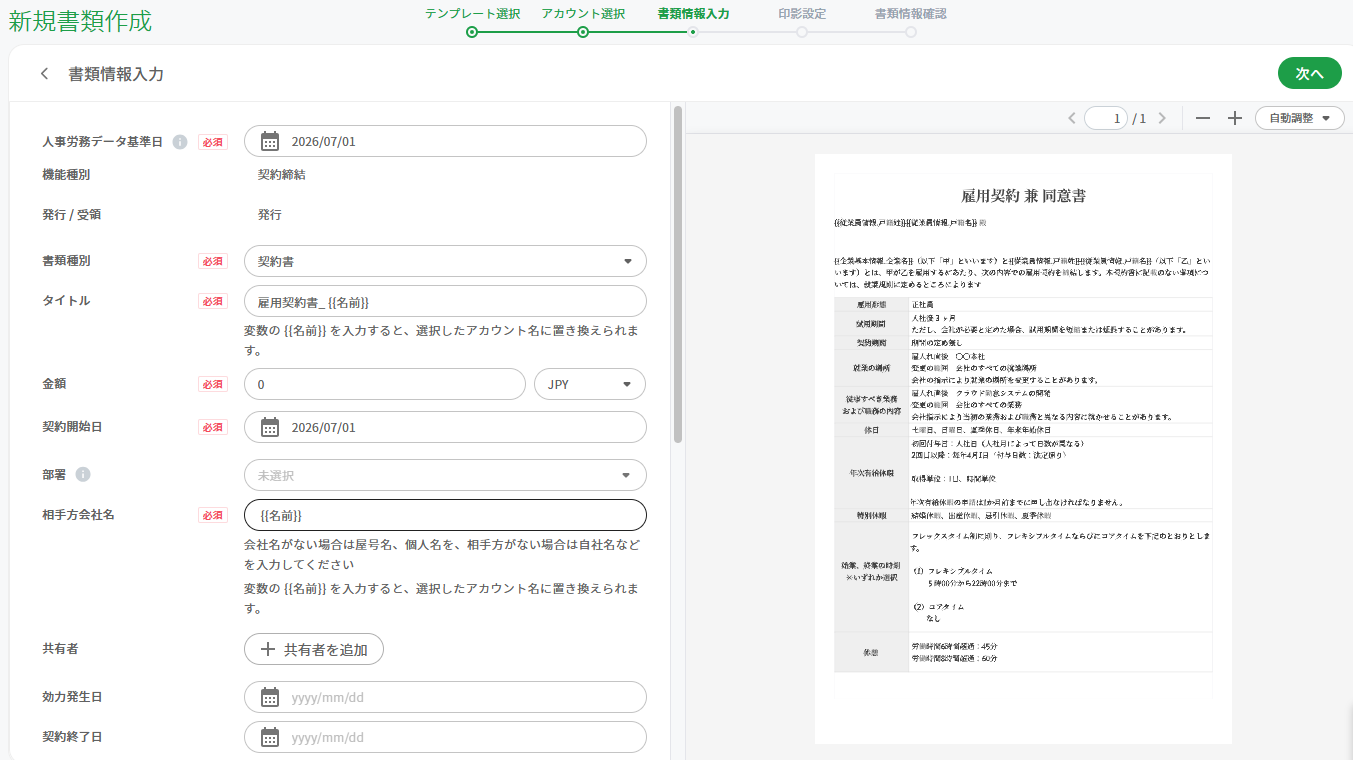This screenshot has width=1353, height=760.
Task: Go to テンプレート選択 step
Action: (472, 21)
